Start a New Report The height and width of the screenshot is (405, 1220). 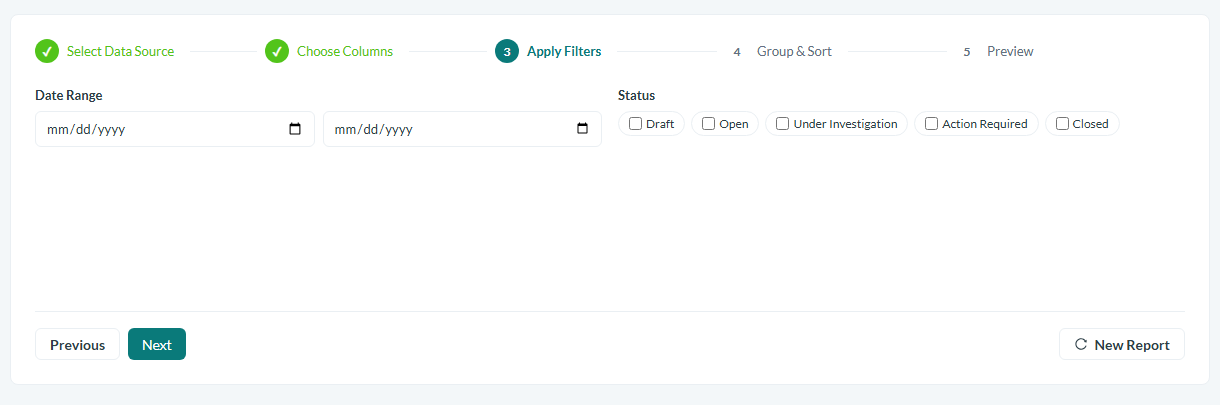coord(1122,344)
